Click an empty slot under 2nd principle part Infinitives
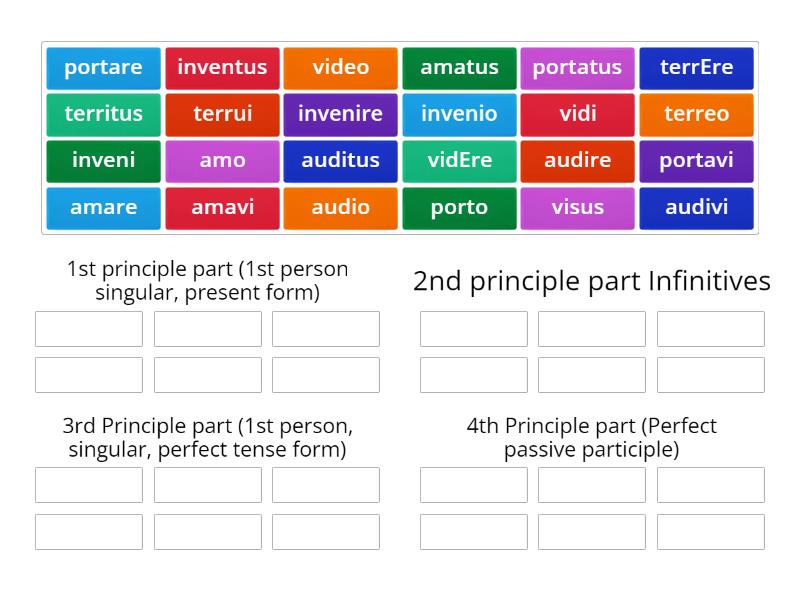Viewport: 800px width, 600px height. 474,328
